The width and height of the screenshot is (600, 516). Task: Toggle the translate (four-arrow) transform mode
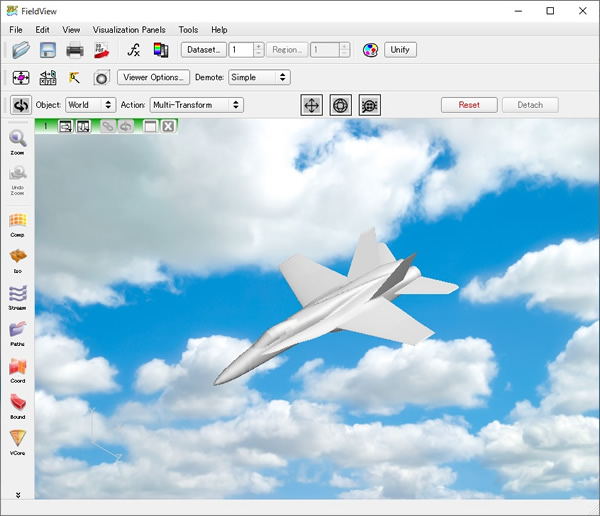point(312,105)
